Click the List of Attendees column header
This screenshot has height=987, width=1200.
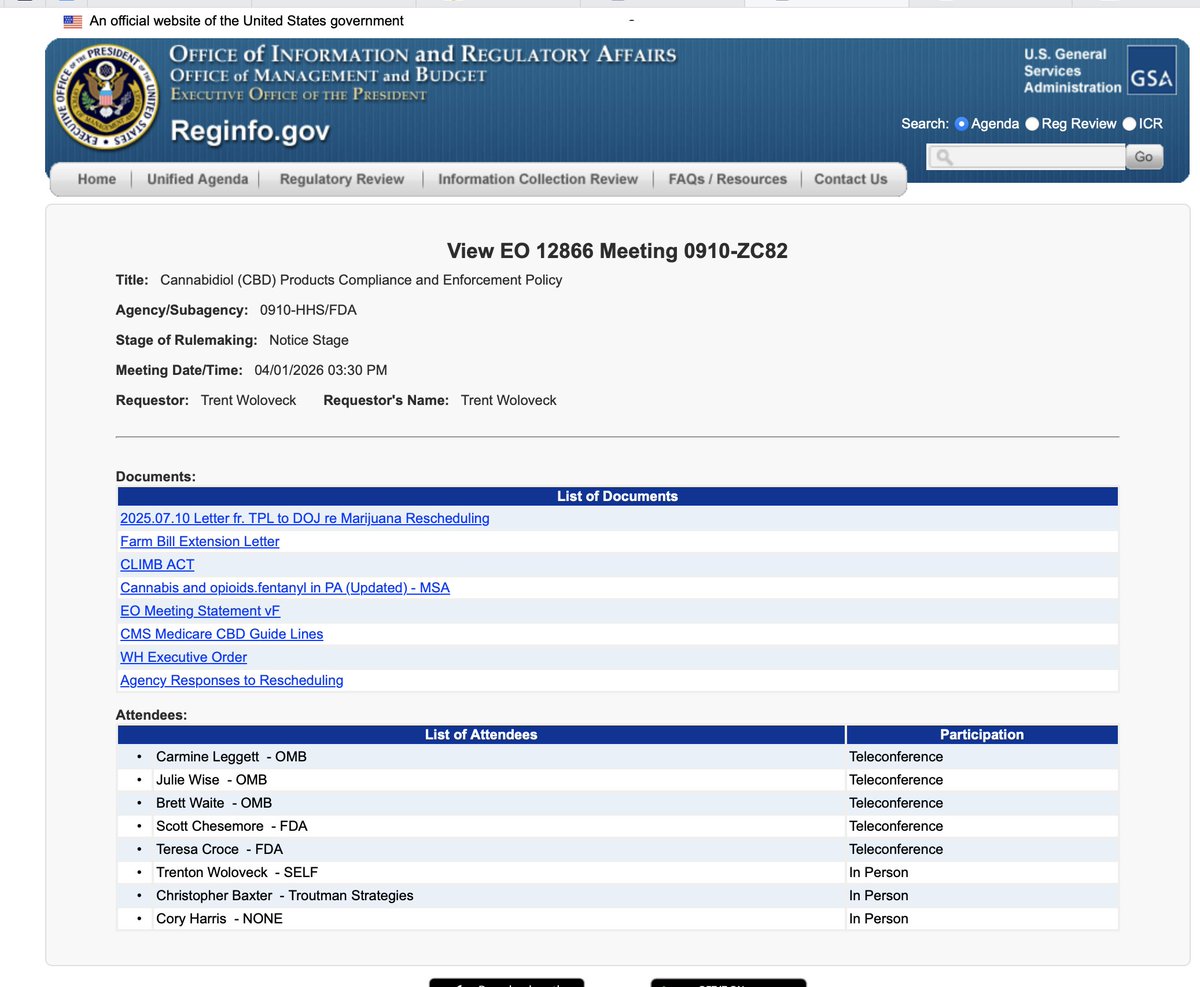point(481,734)
